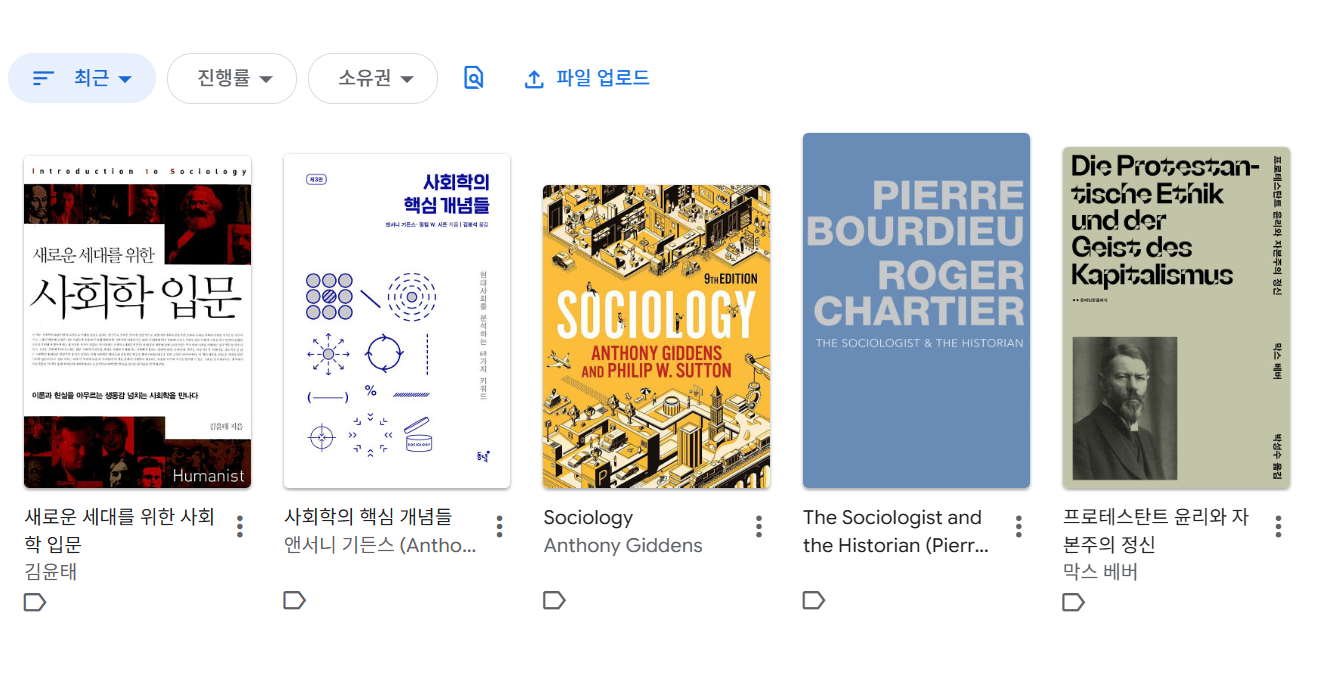This screenshot has height=688, width=1322.
Task: Click the tag icon under 사회학의 핵심 개념들
Action: click(294, 600)
